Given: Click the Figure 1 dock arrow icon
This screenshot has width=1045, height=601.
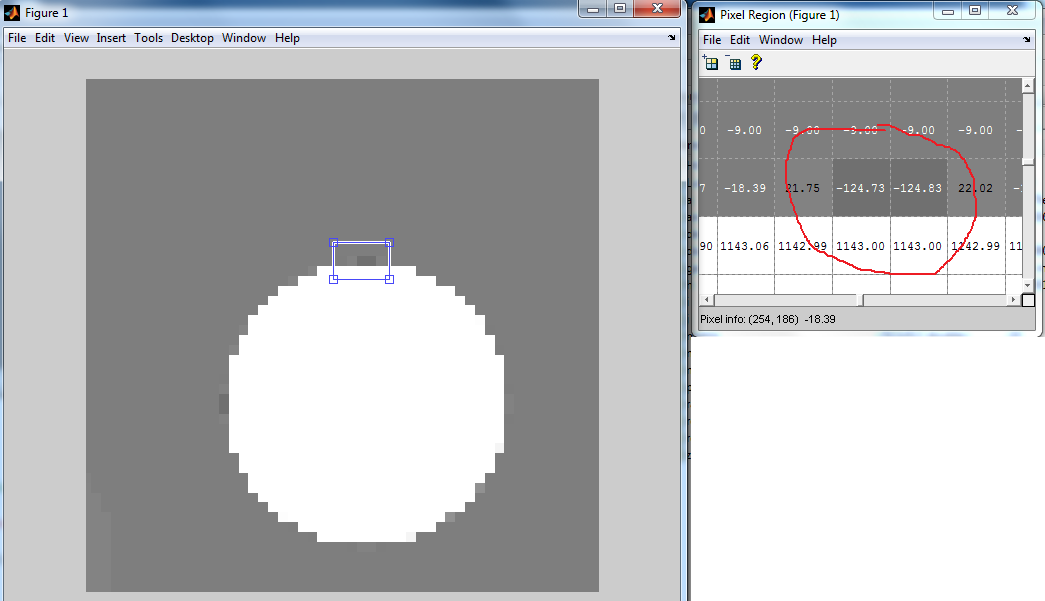Looking at the screenshot, I should [672, 38].
